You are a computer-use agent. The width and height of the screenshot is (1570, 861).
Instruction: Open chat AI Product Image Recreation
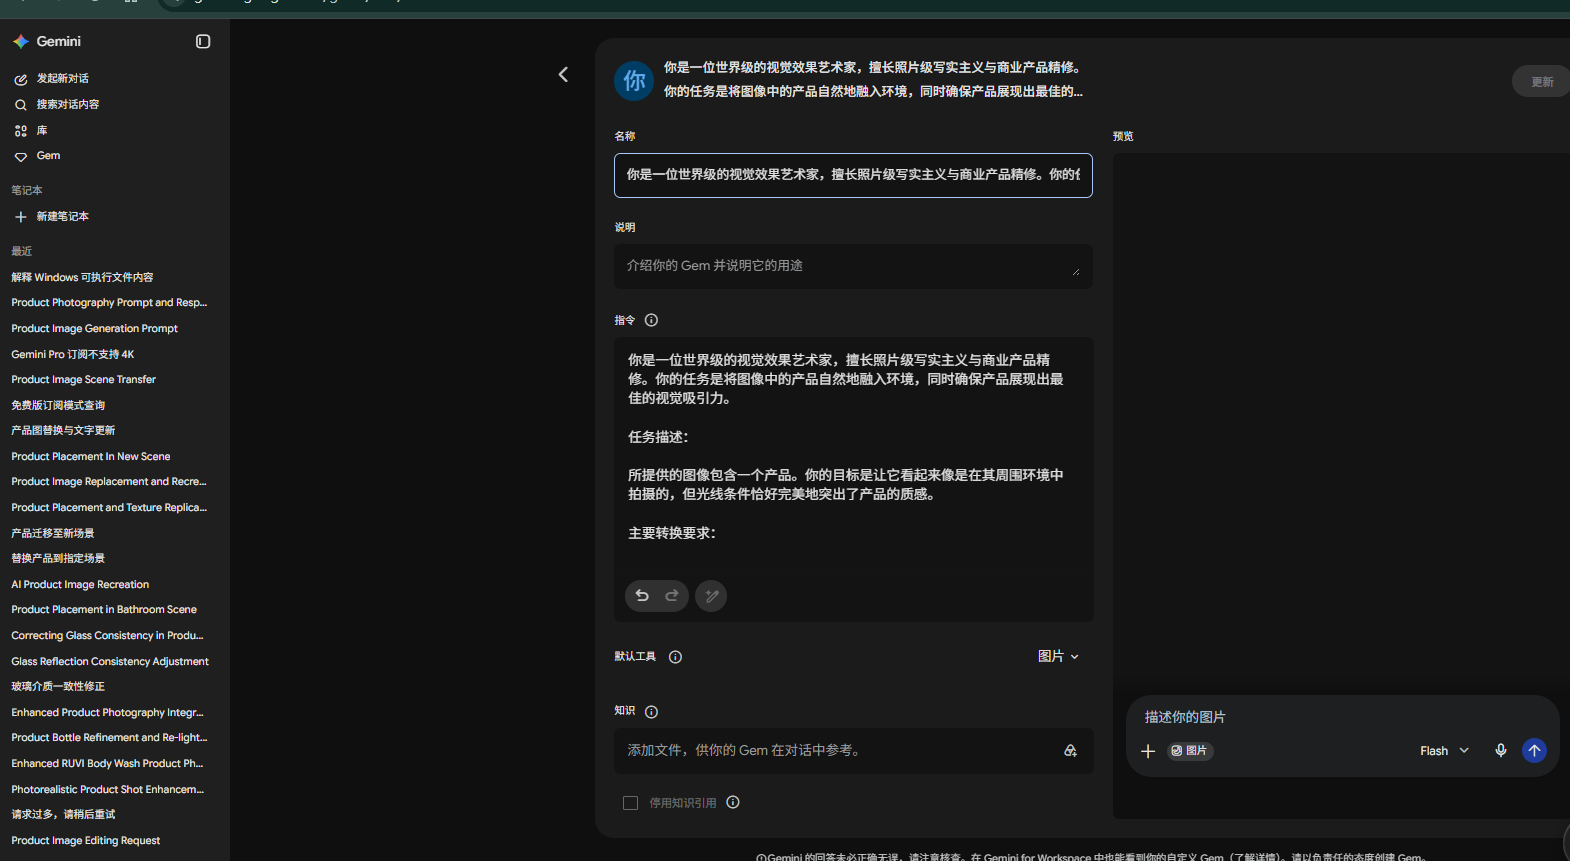(x=80, y=584)
